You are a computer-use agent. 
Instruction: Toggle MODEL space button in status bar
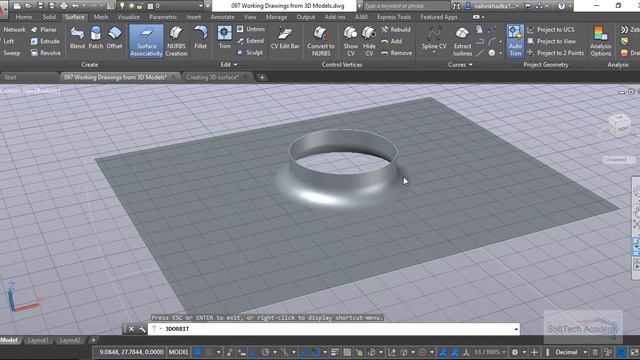click(178, 352)
